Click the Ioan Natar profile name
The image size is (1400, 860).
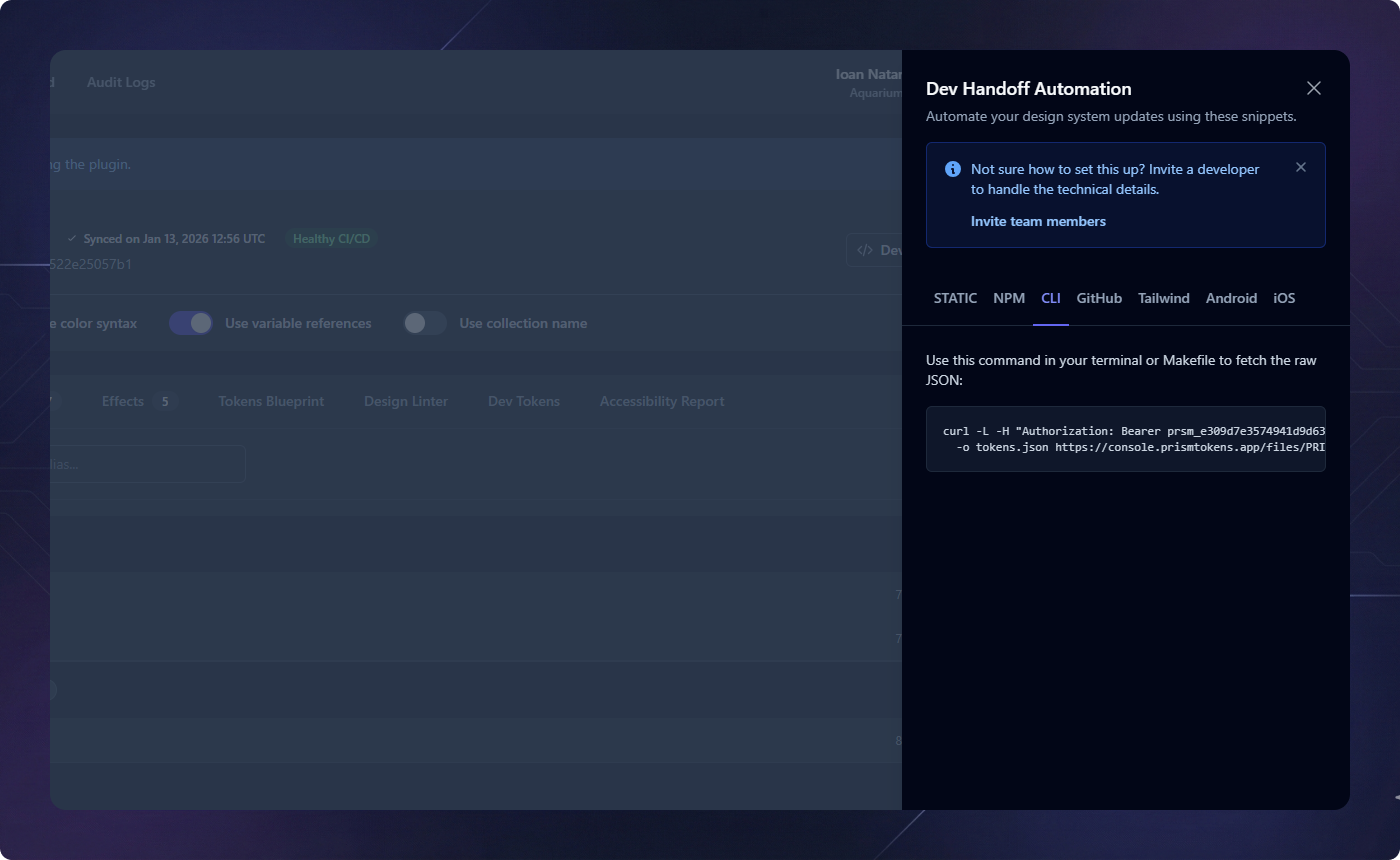pos(869,74)
